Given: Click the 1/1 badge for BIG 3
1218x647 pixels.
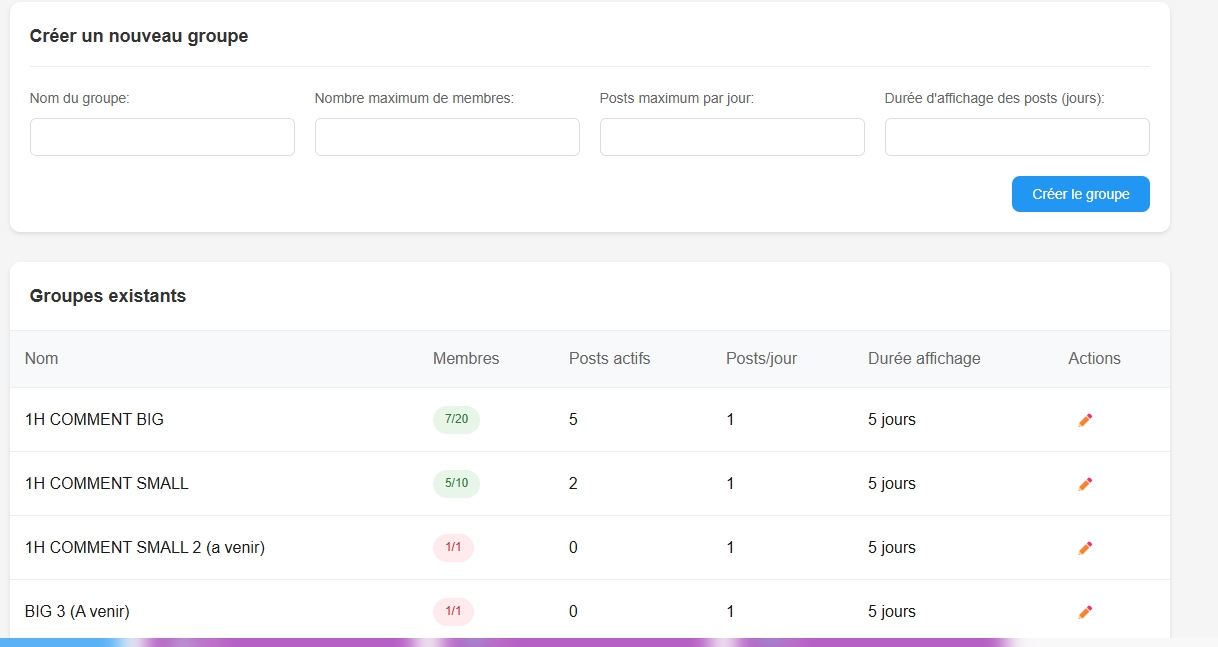Looking at the screenshot, I should (453, 612).
